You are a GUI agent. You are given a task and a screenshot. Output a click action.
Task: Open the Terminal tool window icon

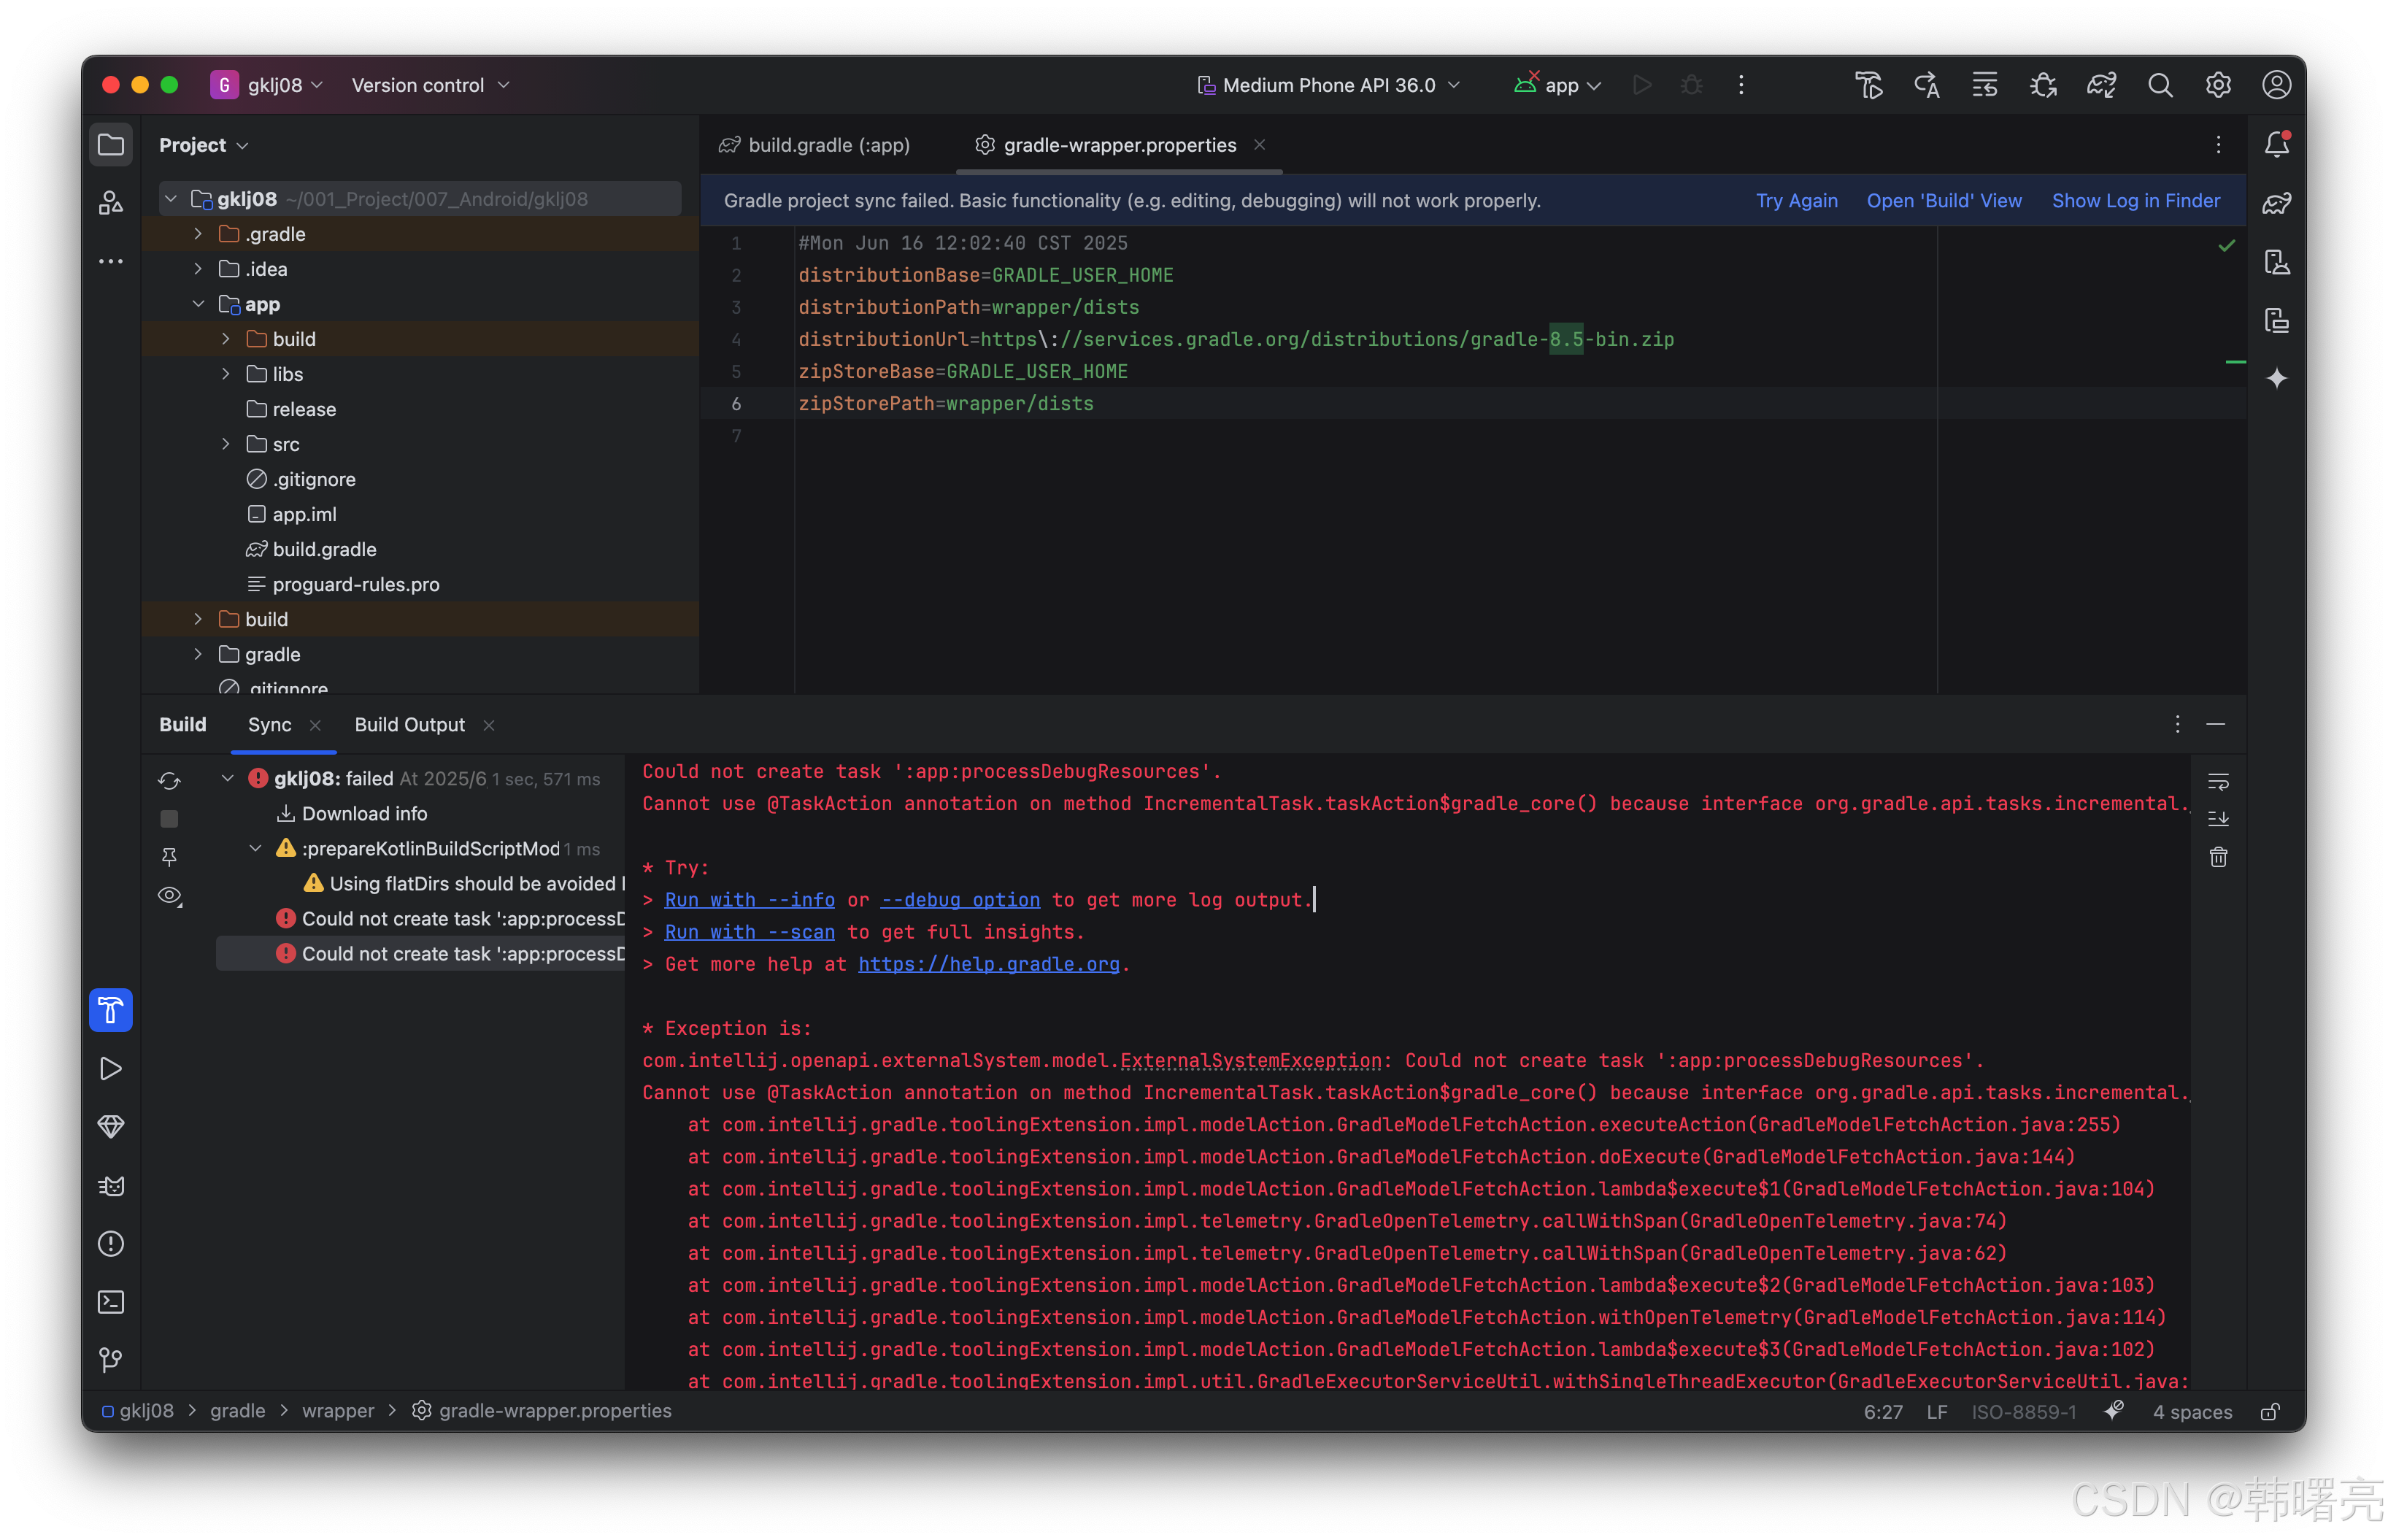pos(111,1302)
